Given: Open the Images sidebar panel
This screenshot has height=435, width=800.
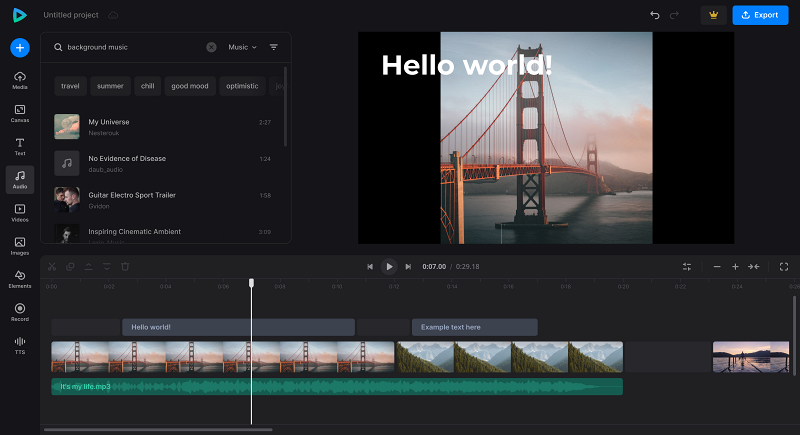Looking at the screenshot, I should click(20, 246).
